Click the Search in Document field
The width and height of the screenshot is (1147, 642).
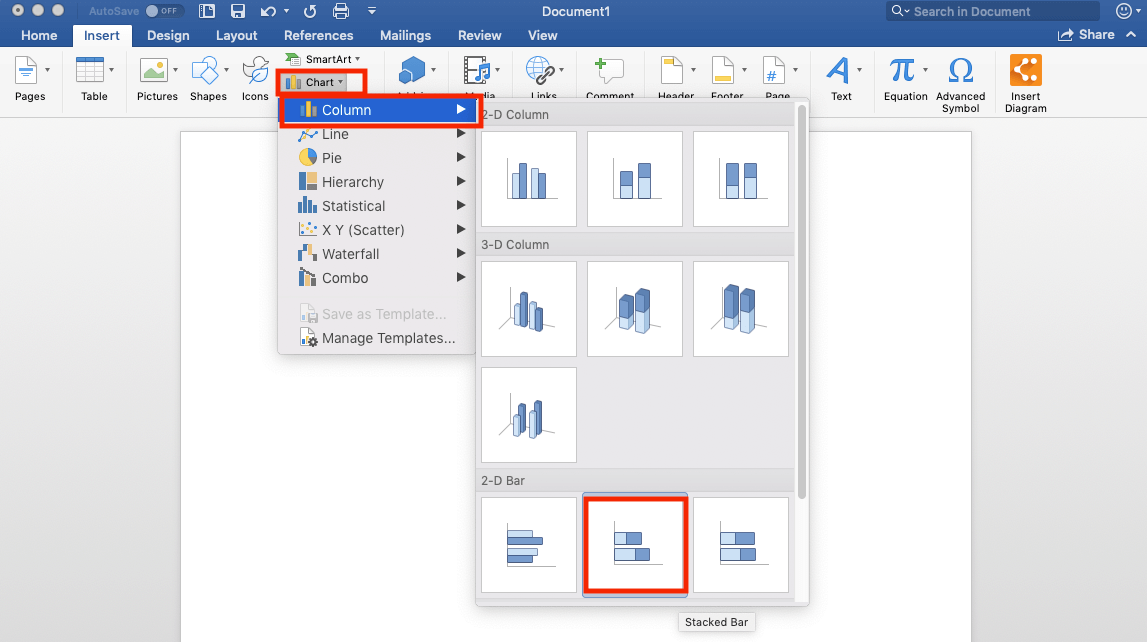pyautogui.click(x=993, y=11)
